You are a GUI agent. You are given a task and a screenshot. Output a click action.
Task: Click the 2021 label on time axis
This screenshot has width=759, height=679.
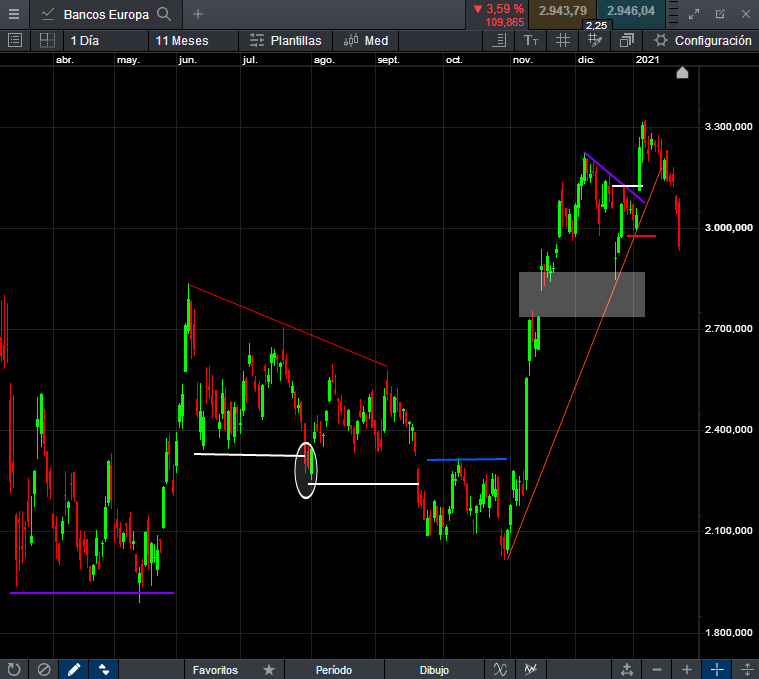click(647, 60)
